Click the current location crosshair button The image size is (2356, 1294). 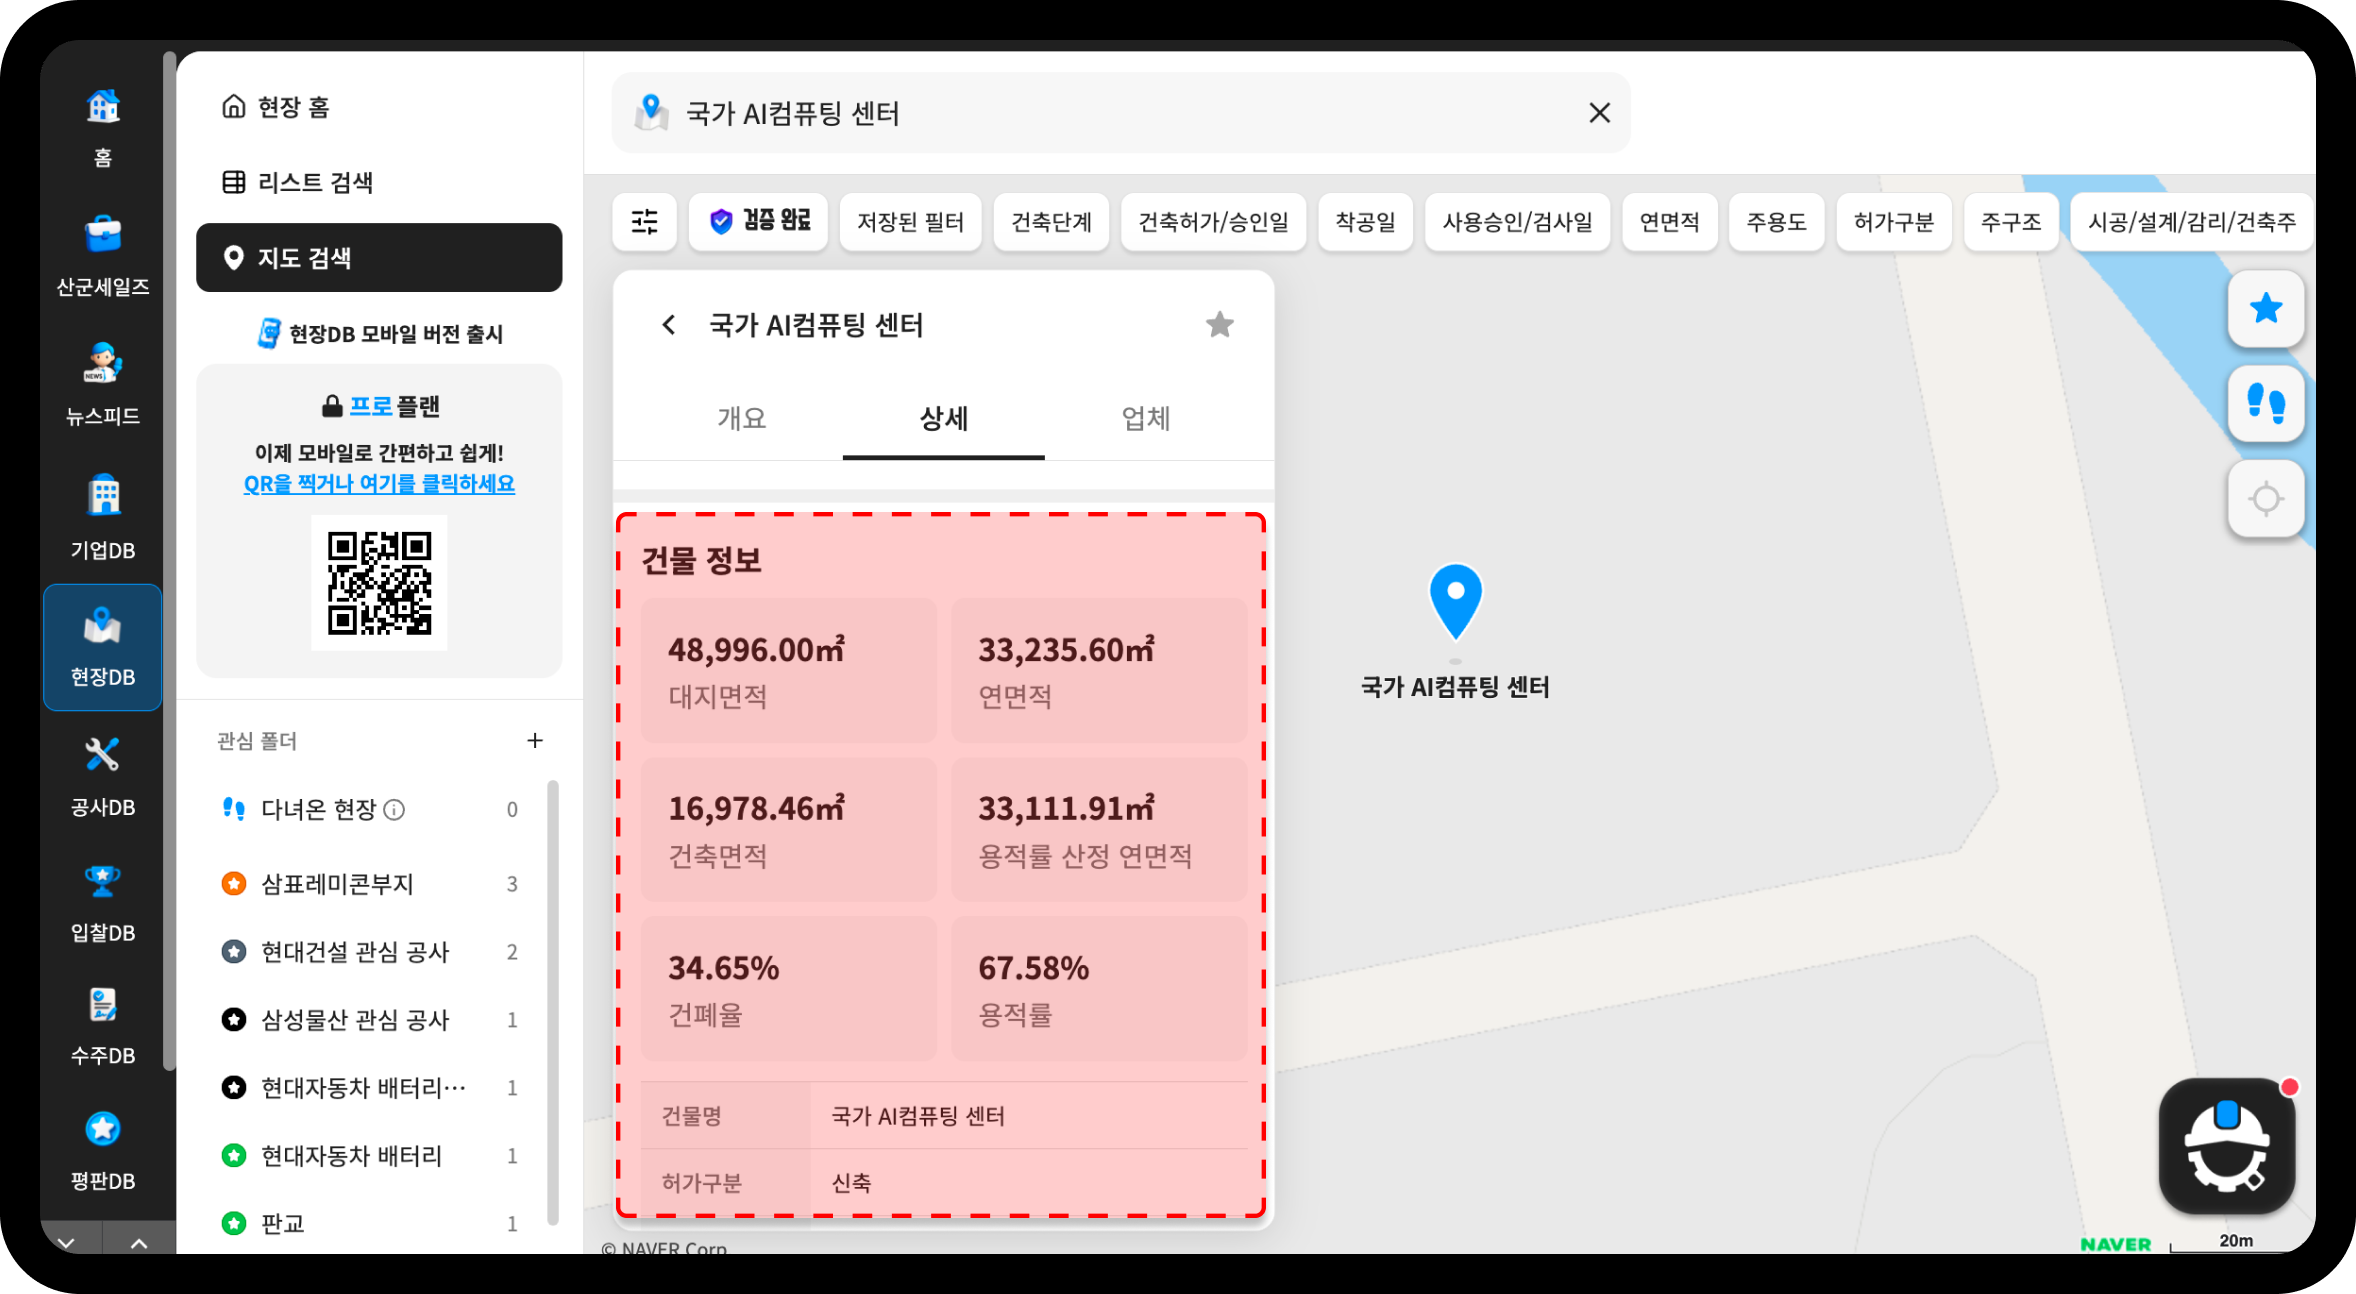click(2266, 498)
